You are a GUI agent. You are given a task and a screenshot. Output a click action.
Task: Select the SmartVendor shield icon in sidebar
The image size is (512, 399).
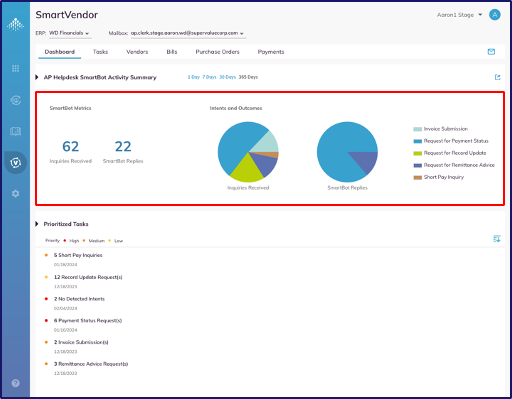pyautogui.click(x=15, y=163)
